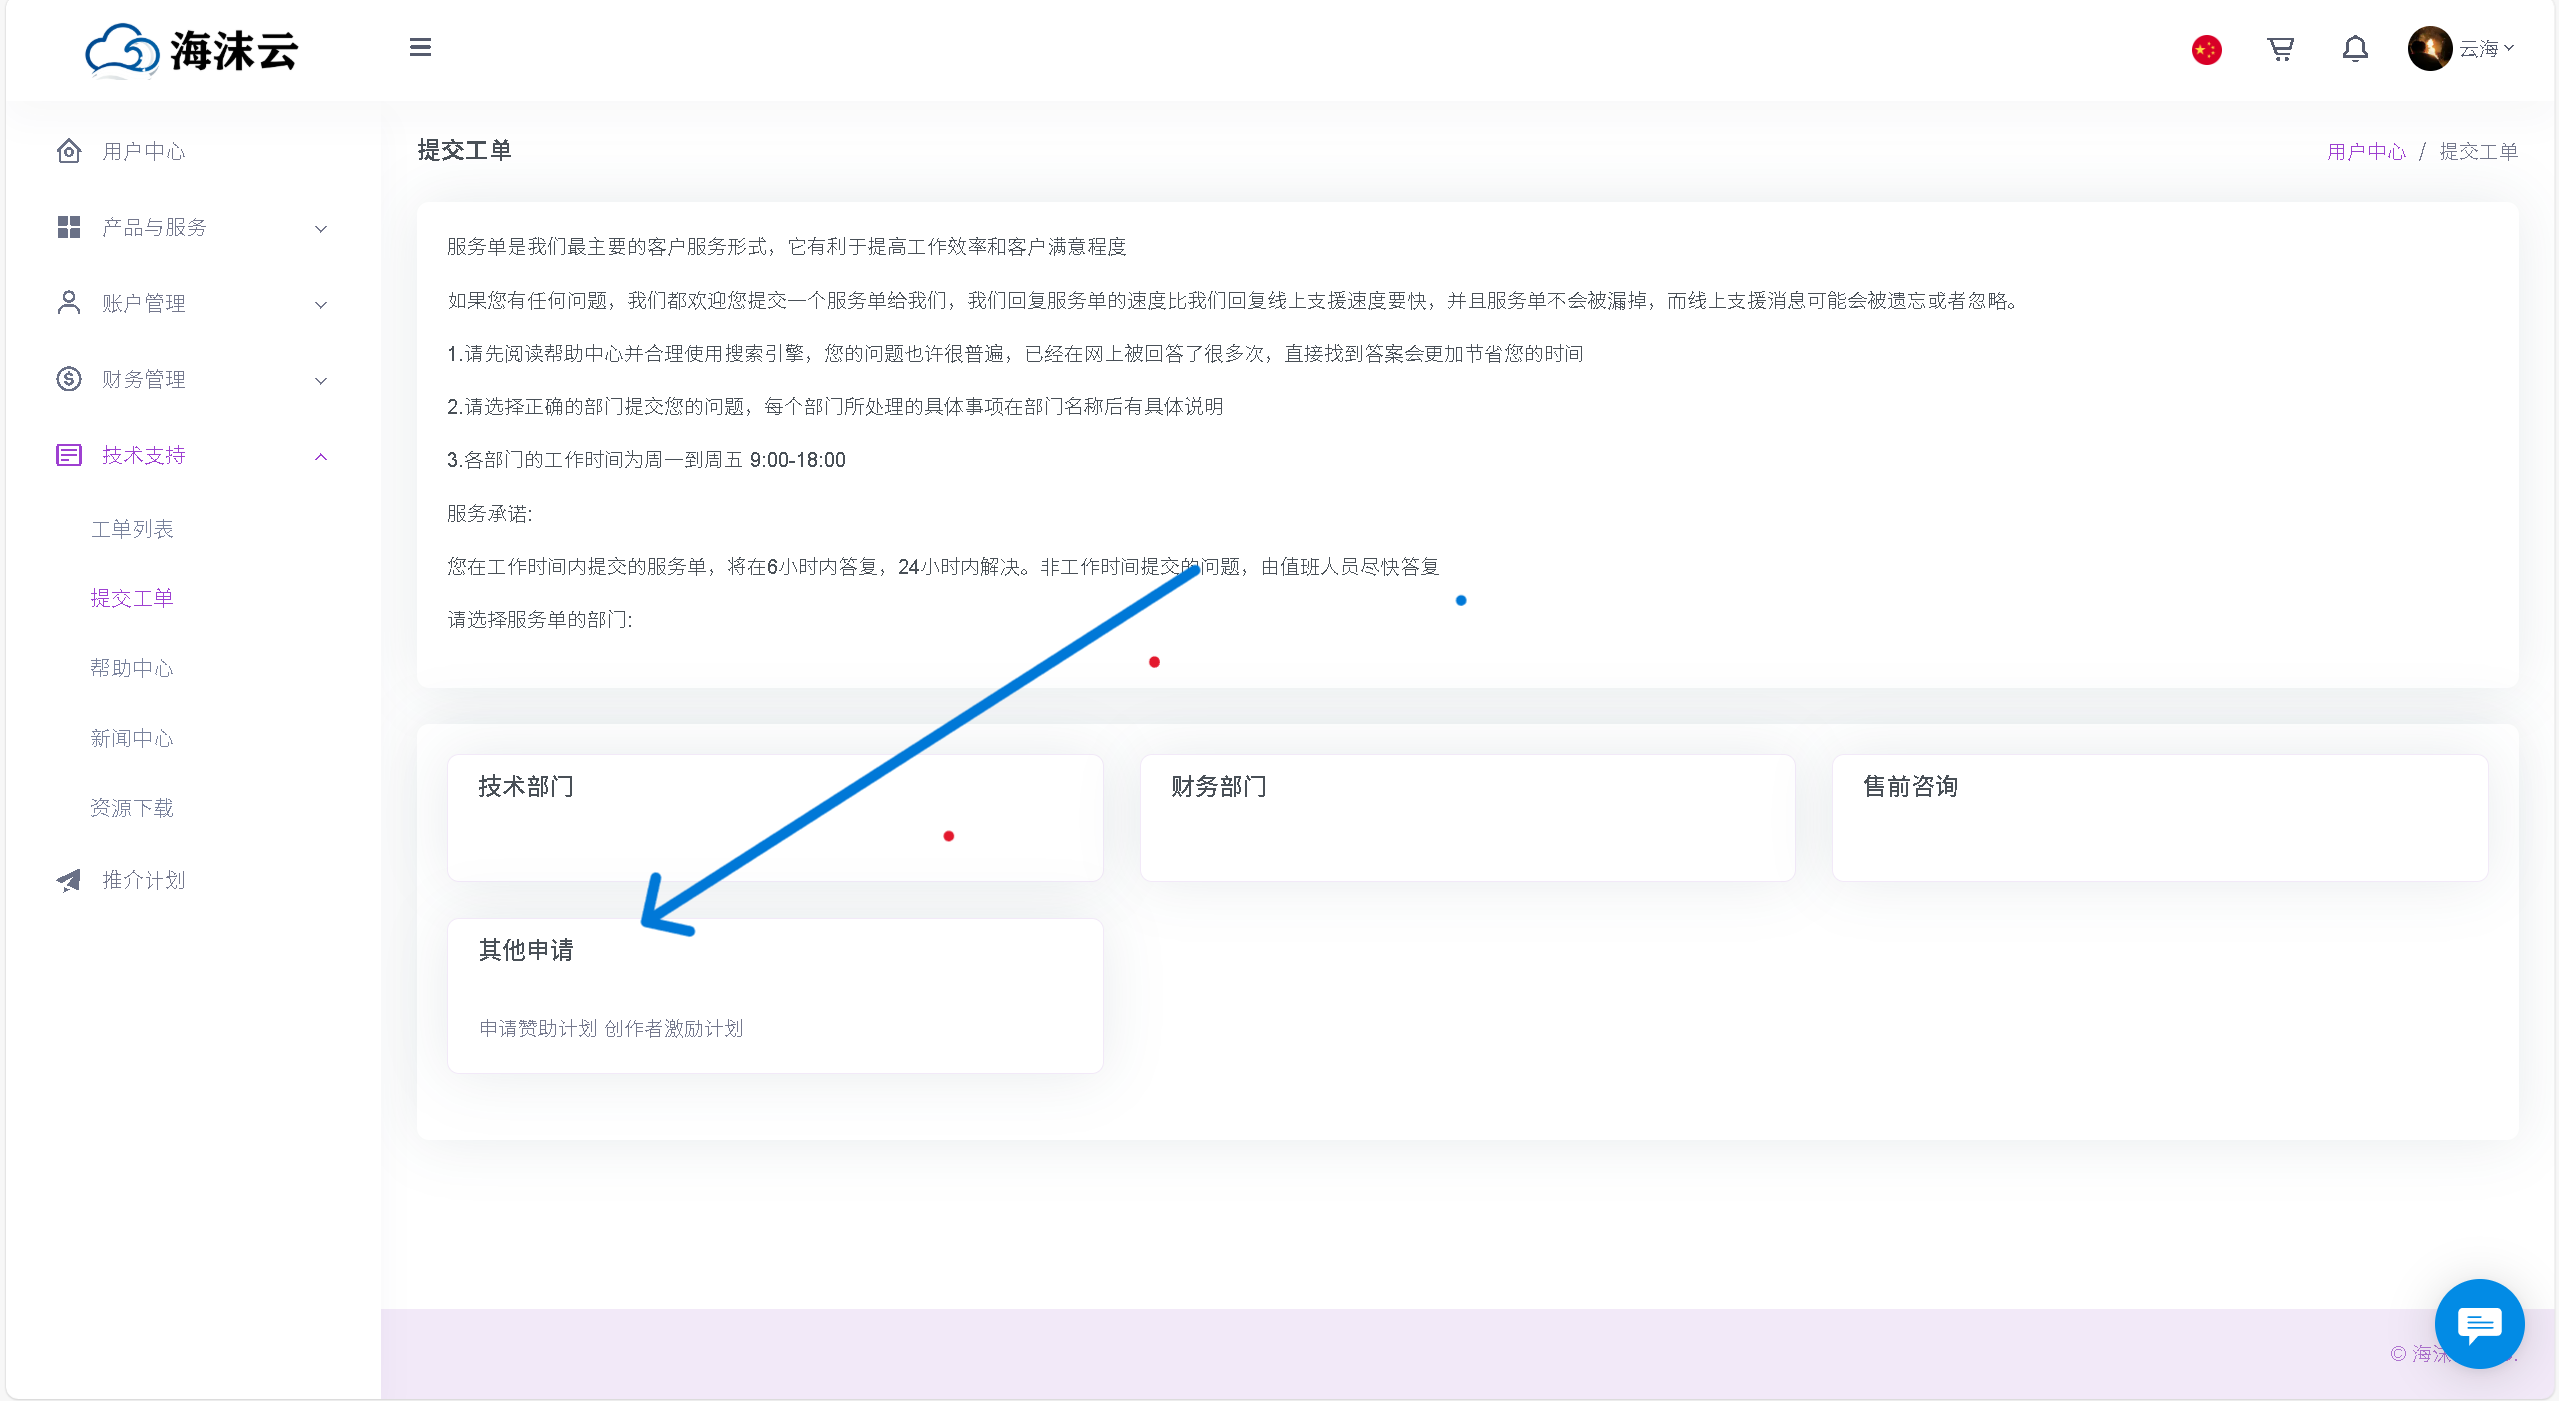Click the 用户中心 breadcrumb link
The image size is (2559, 1401).
(2365, 151)
